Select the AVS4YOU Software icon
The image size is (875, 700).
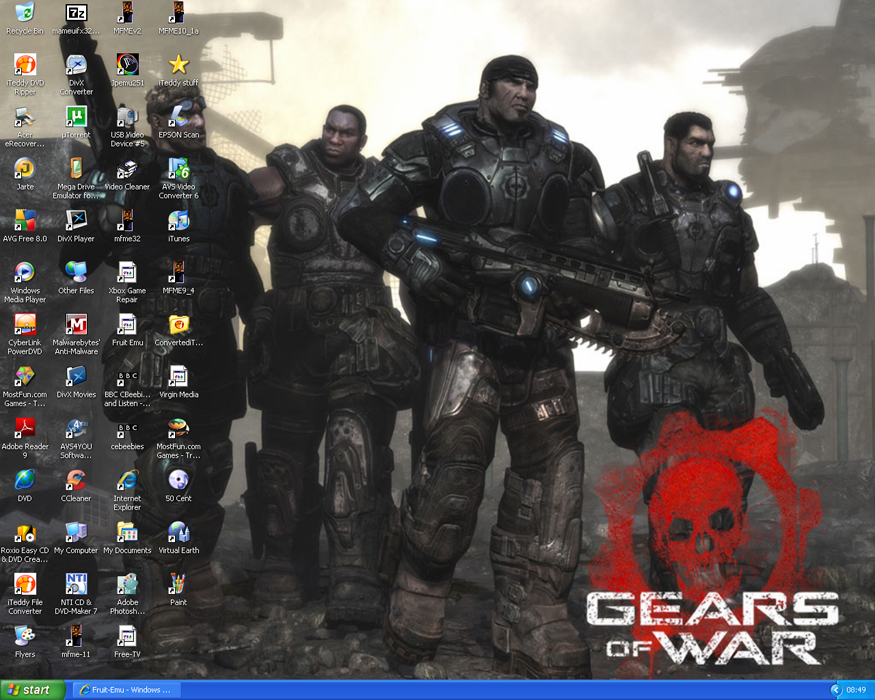tap(76, 428)
